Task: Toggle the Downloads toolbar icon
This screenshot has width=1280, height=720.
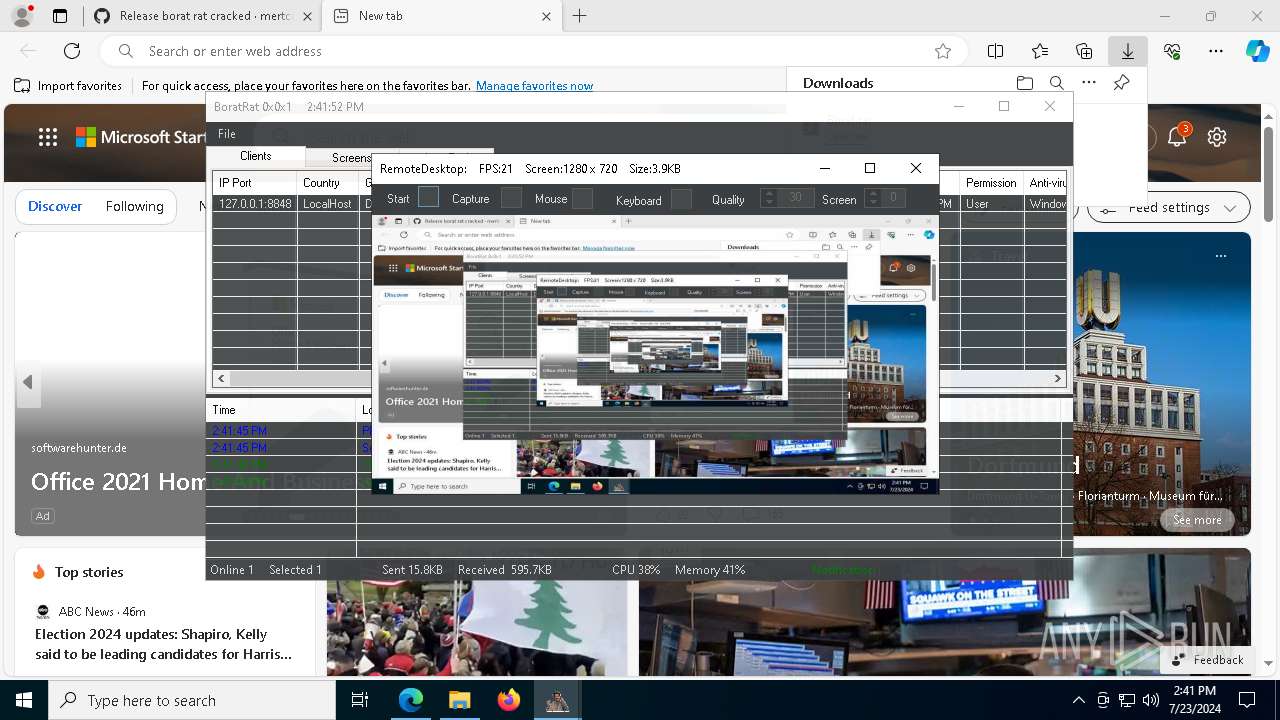Action: point(1127,51)
